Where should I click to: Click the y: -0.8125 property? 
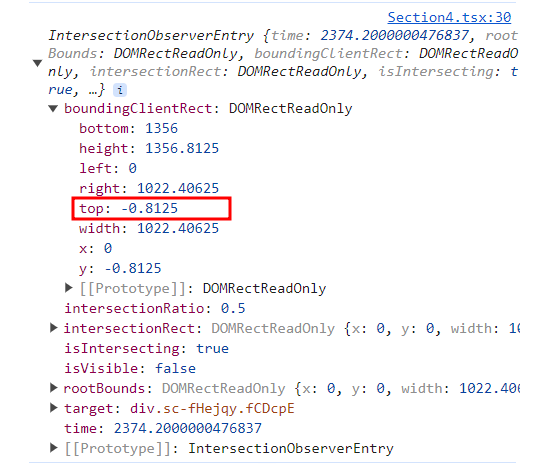tap(120, 269)
